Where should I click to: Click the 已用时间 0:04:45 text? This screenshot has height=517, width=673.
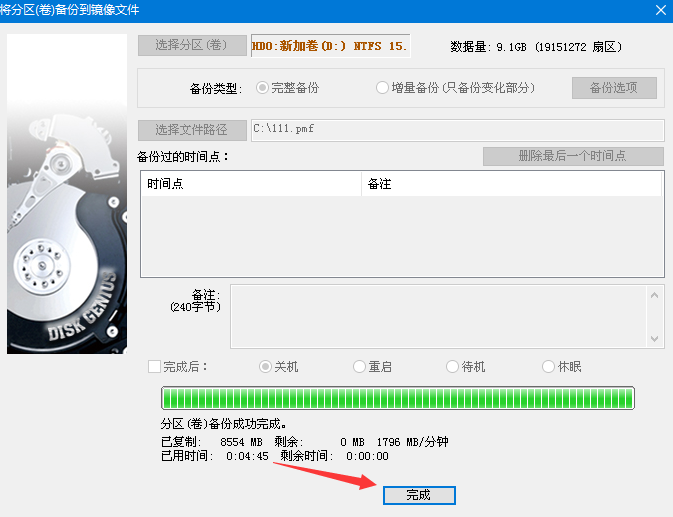[x=215, y=456]
